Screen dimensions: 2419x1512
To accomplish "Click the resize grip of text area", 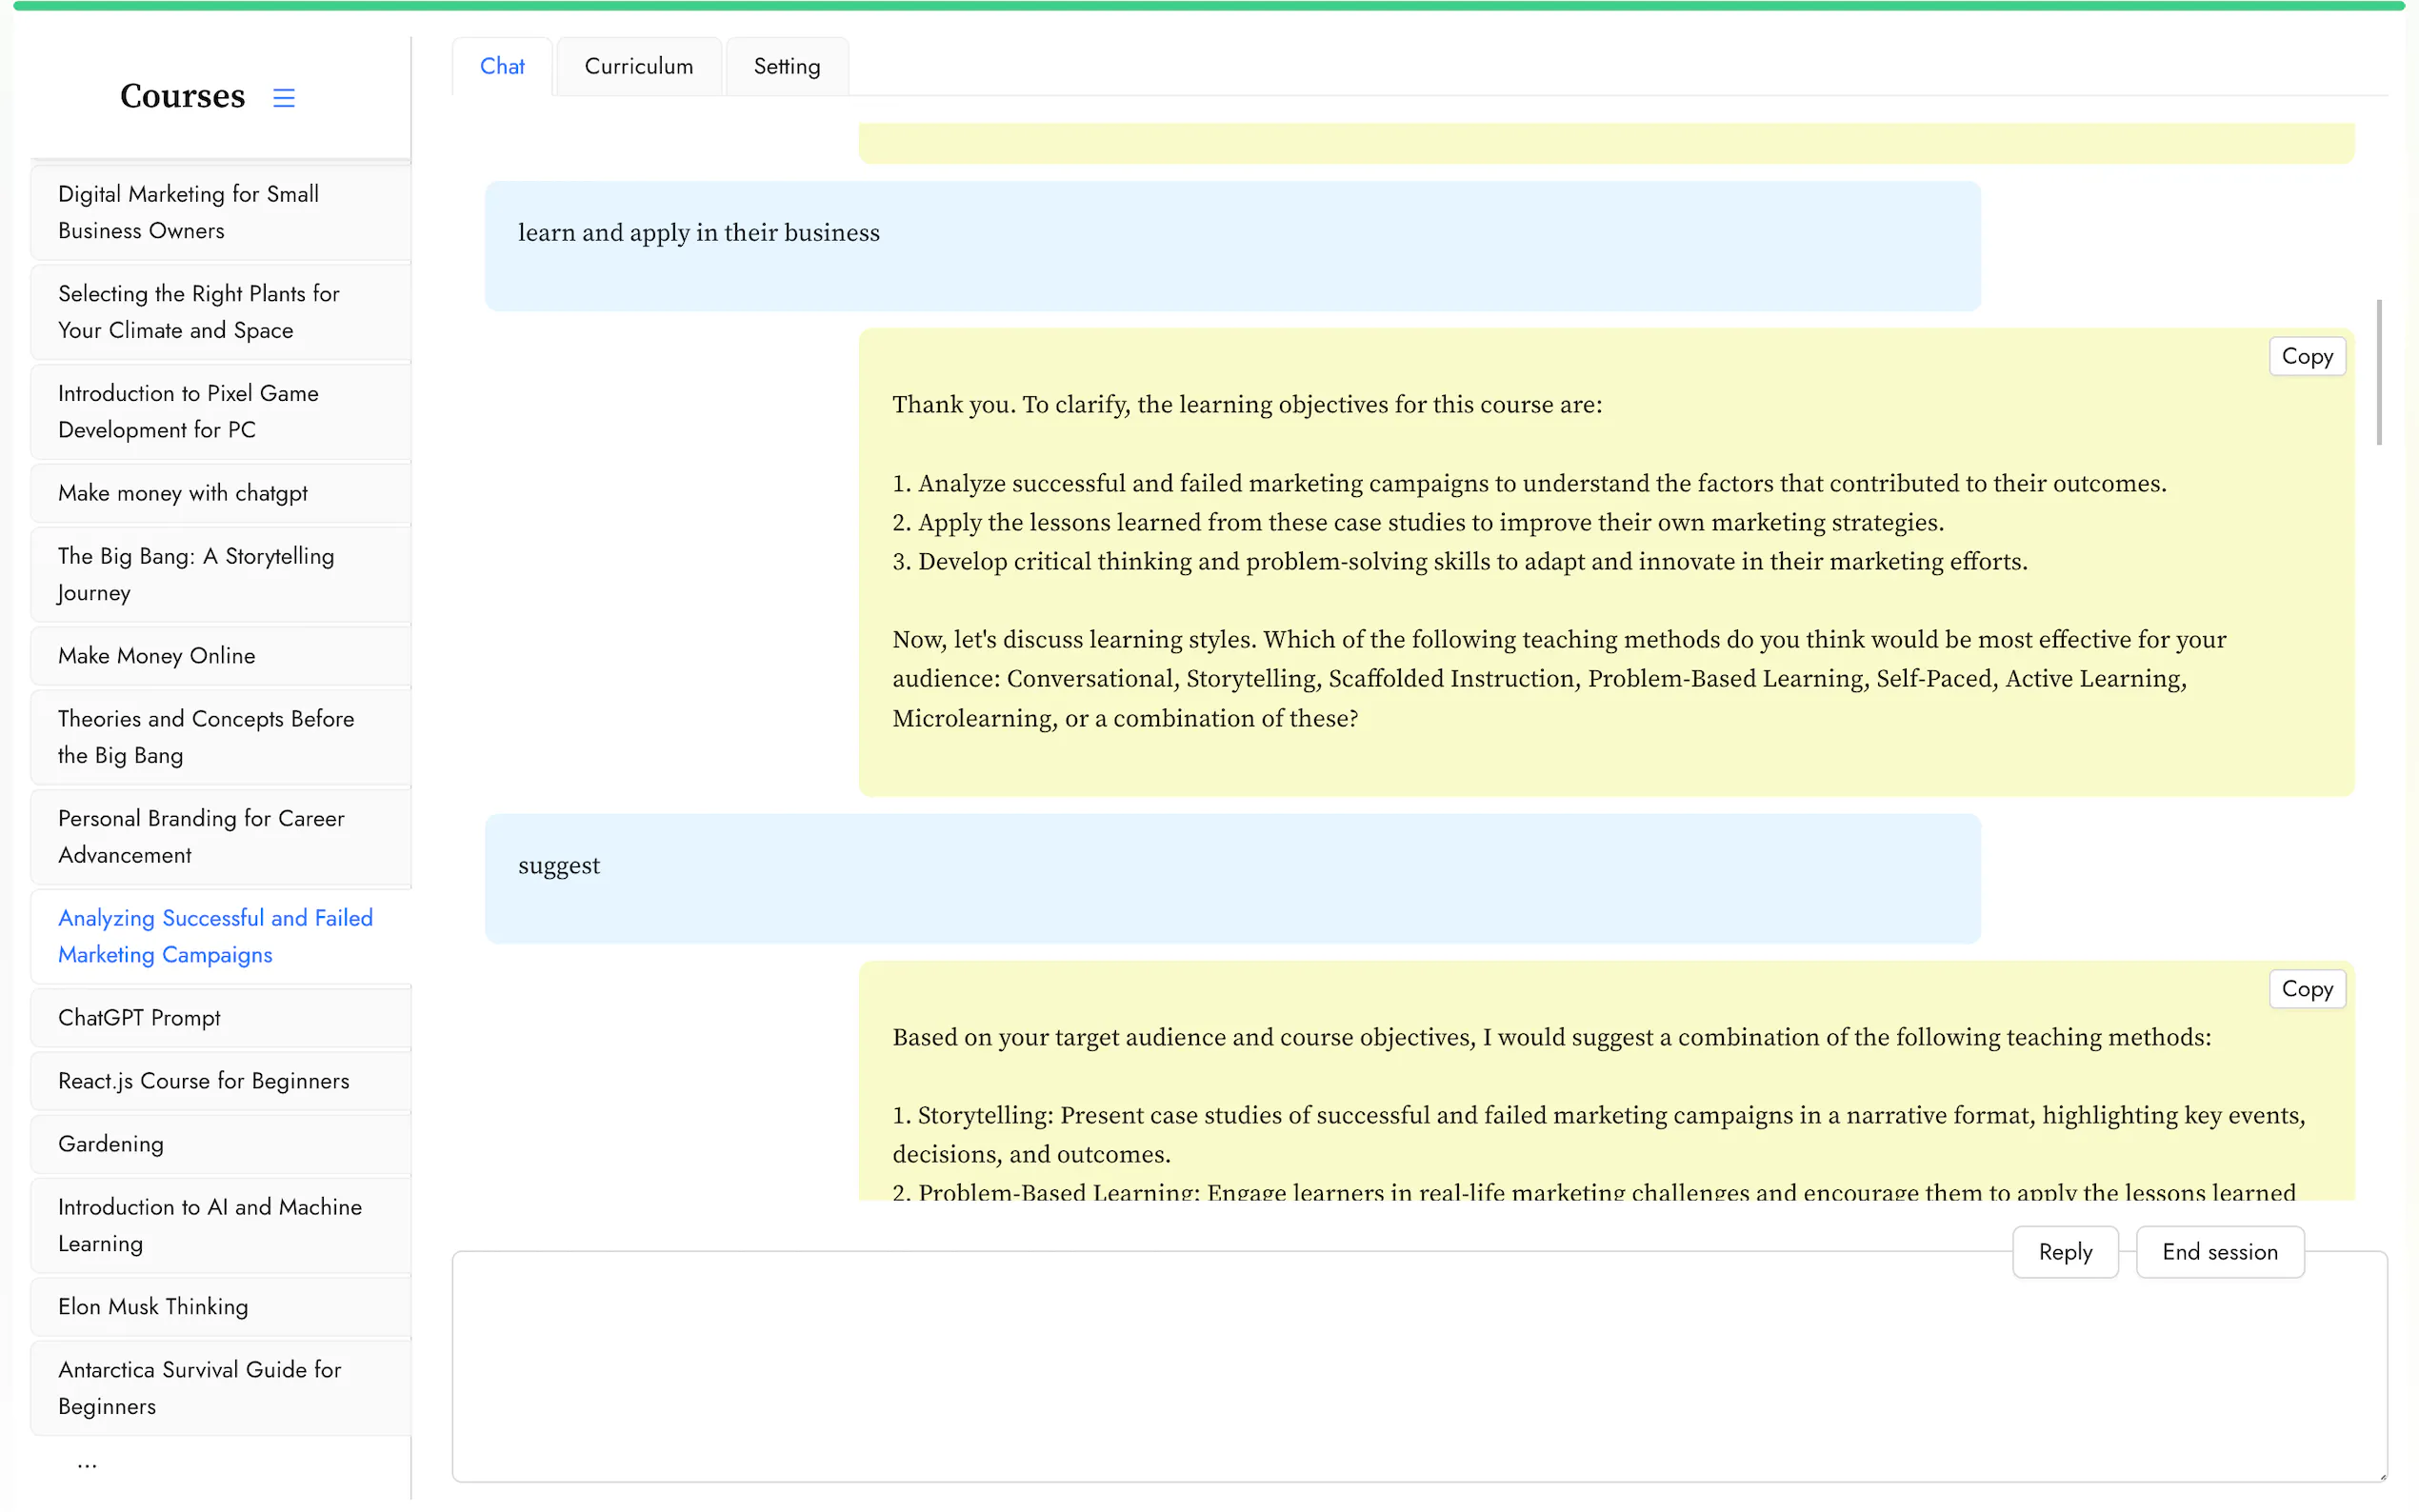I will 2382,1476.
